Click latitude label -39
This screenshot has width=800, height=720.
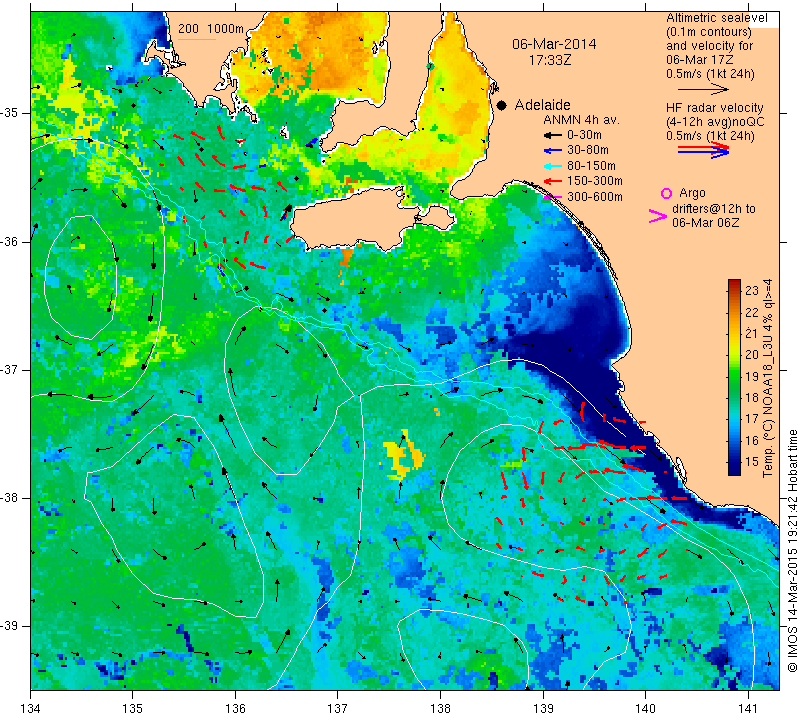11,626
